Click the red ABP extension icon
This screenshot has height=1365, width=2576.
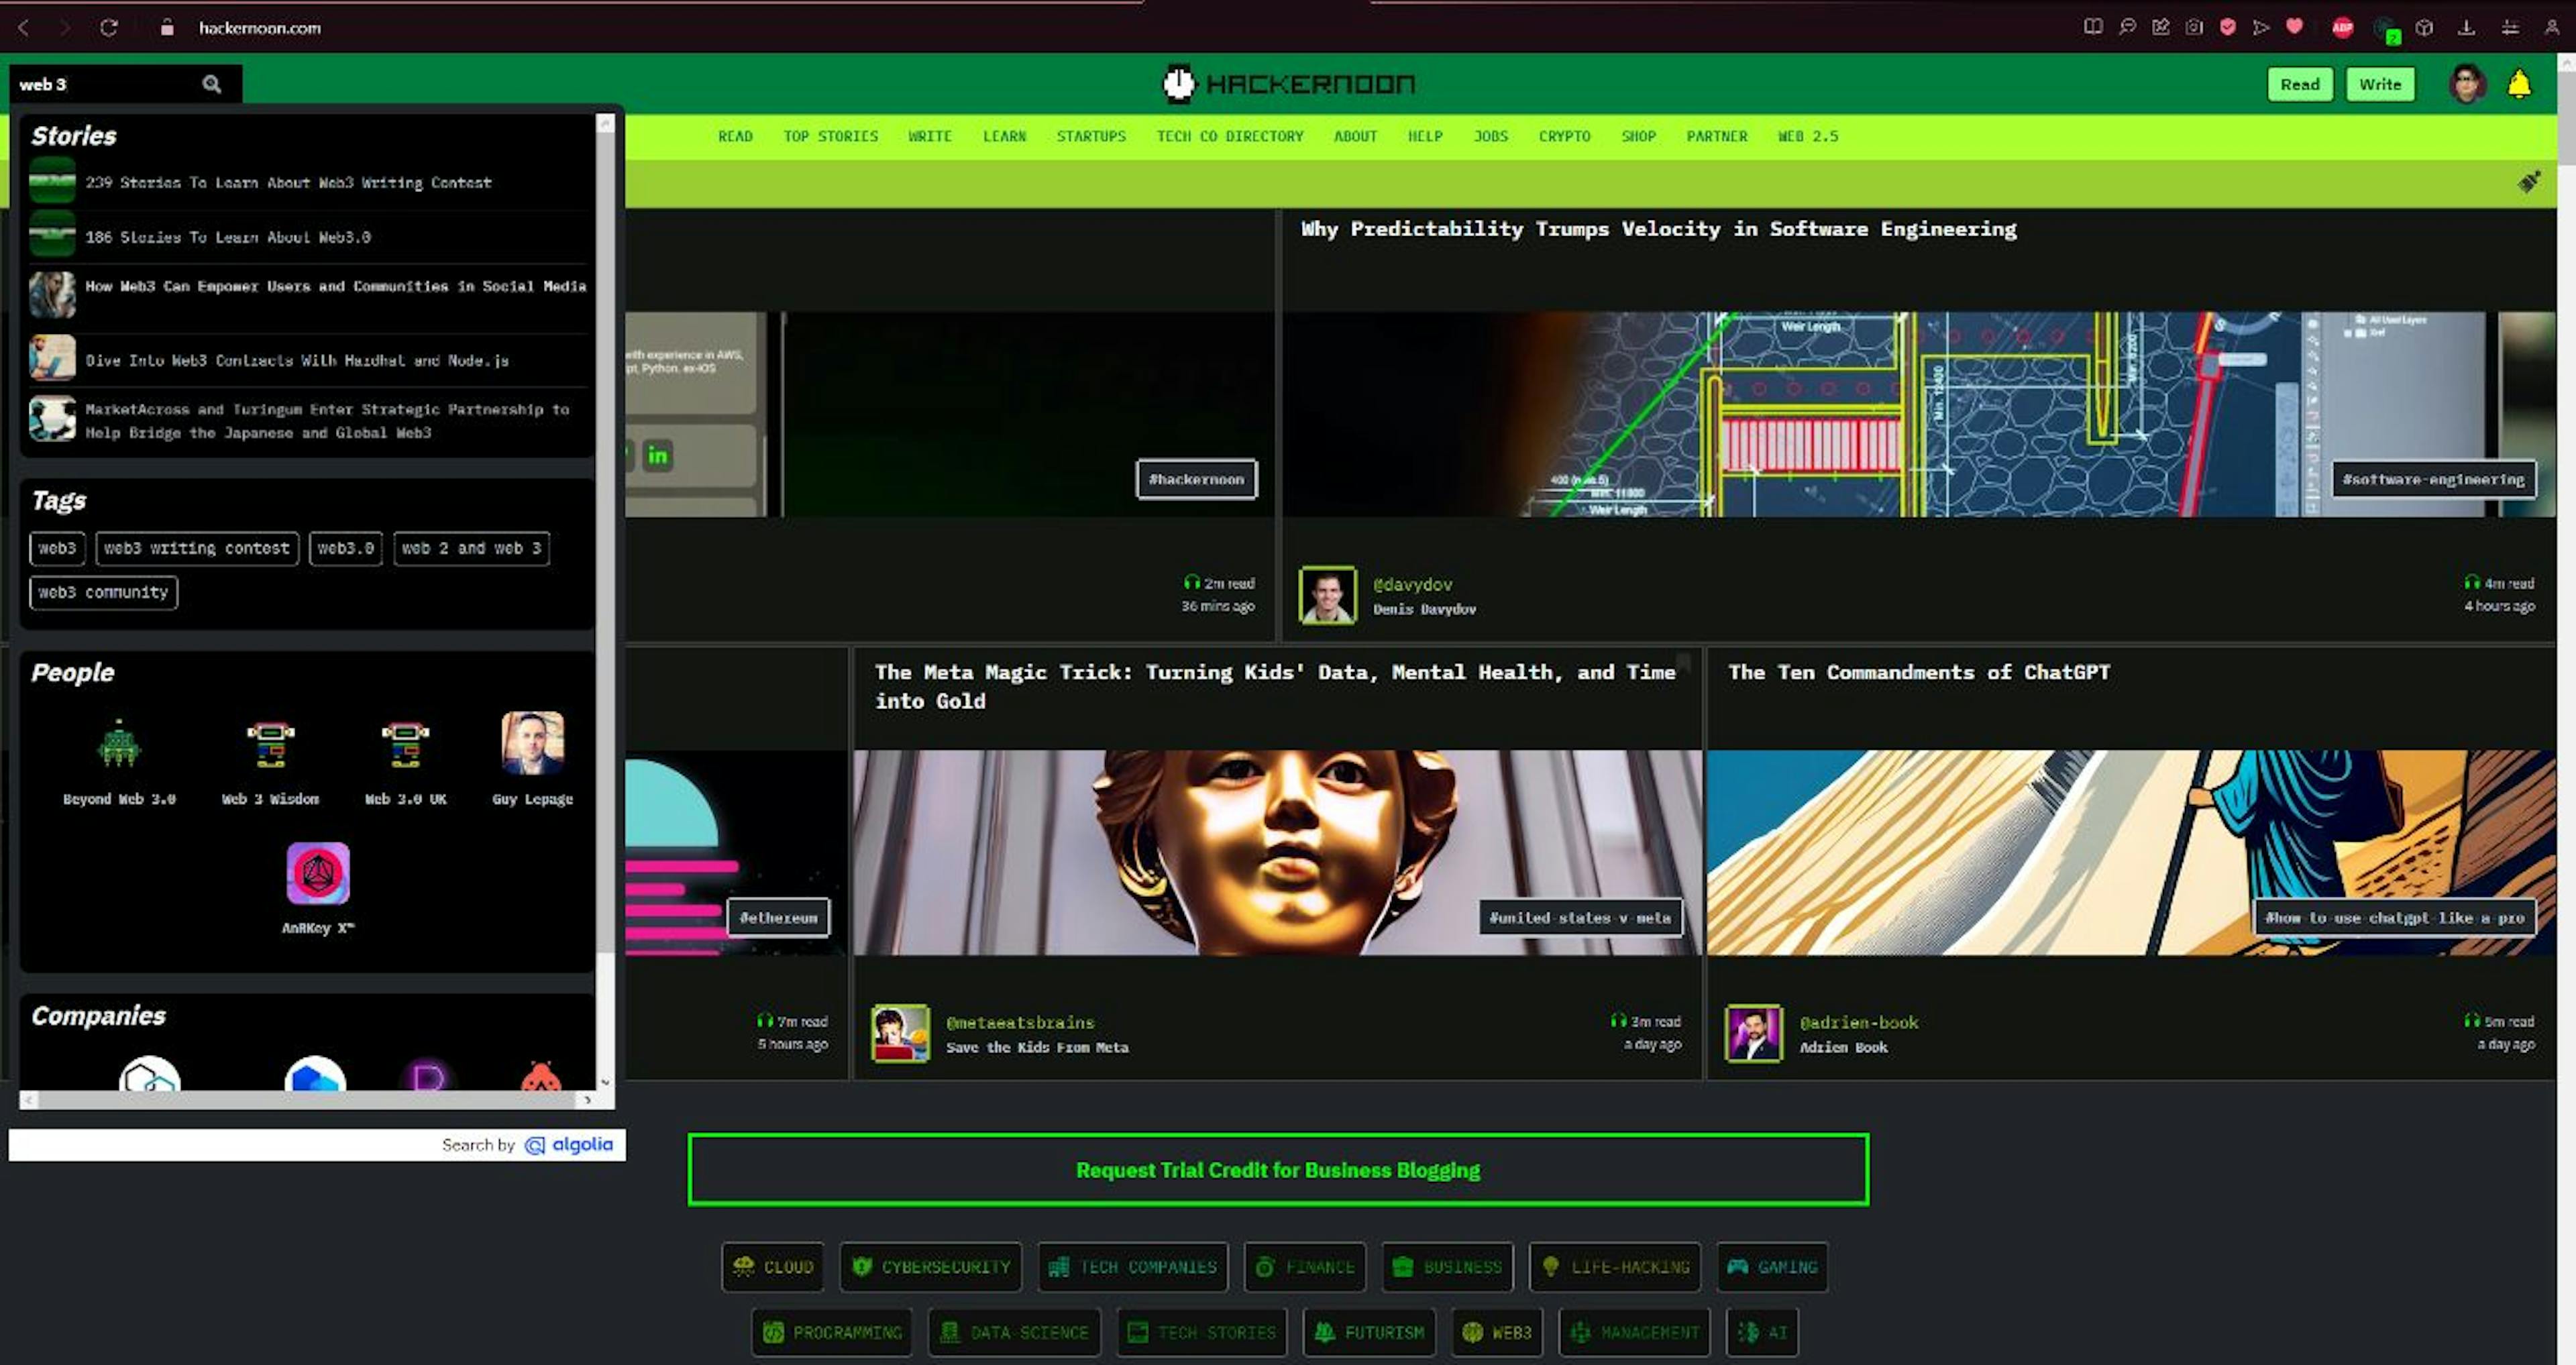click(2342, 27)
